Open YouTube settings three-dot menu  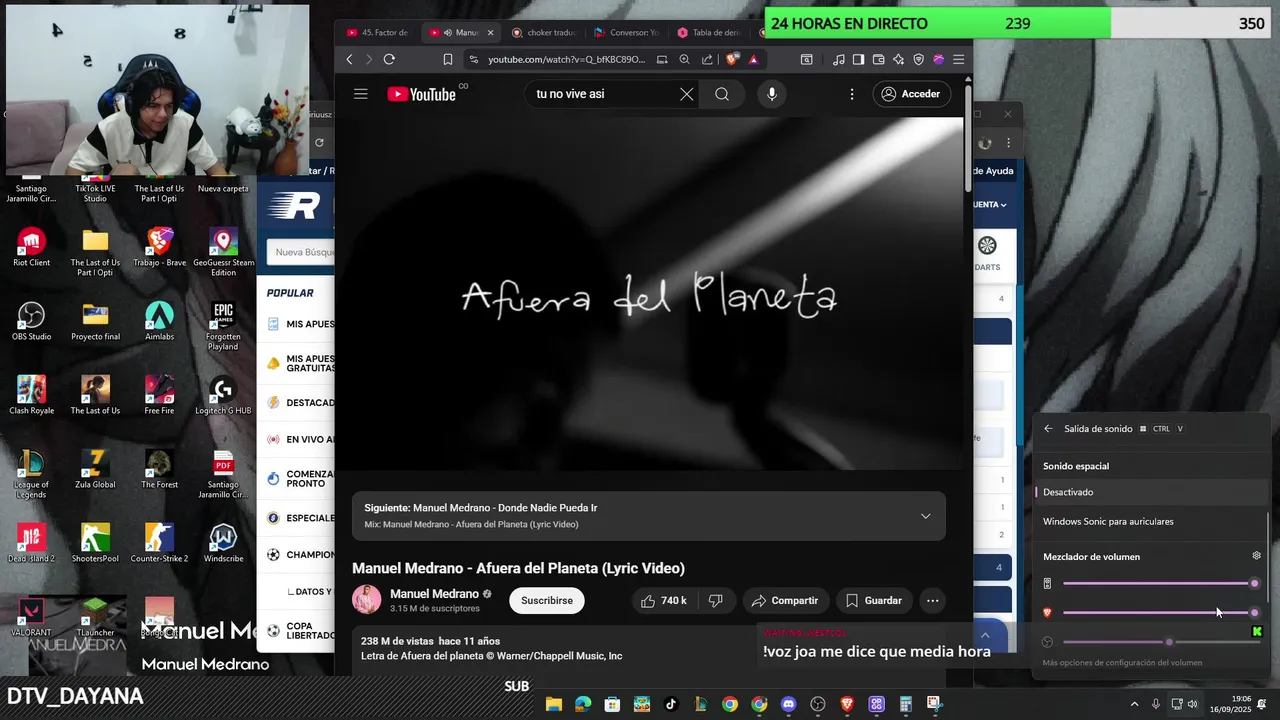(x=852, y=94)
